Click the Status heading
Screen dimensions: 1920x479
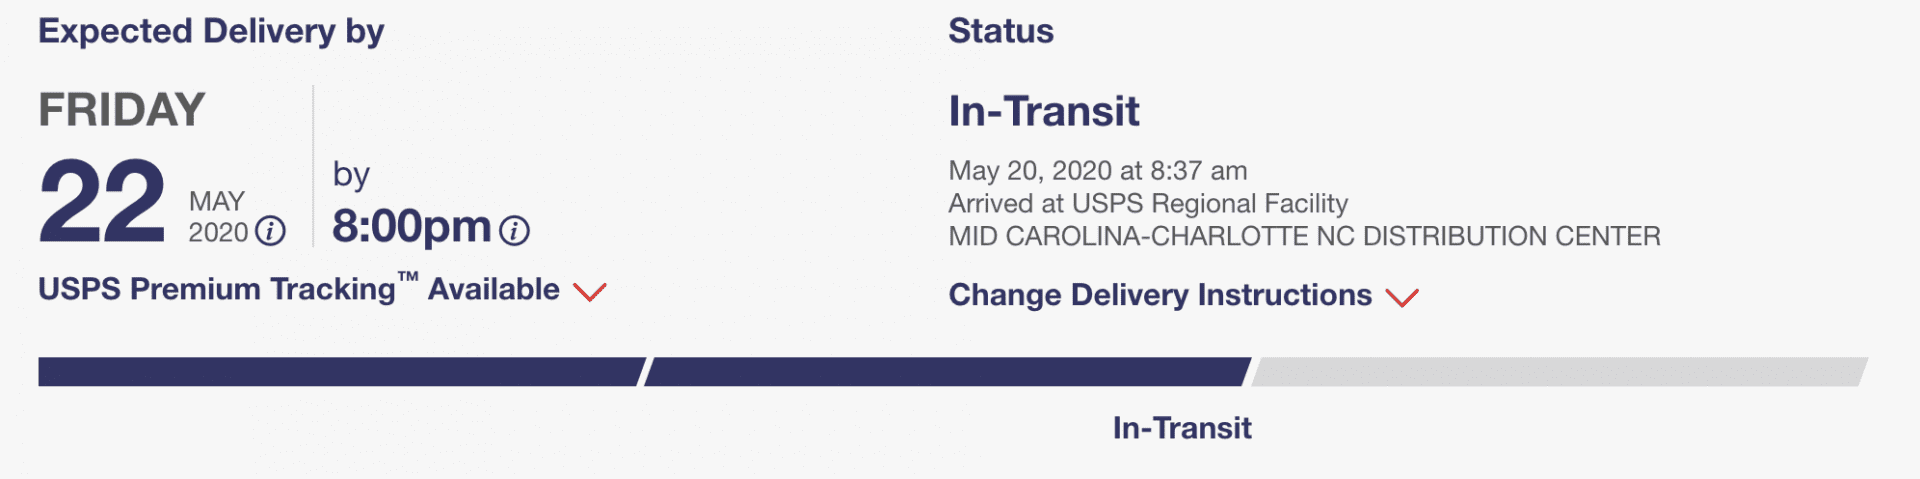[x=1001, y=31]
